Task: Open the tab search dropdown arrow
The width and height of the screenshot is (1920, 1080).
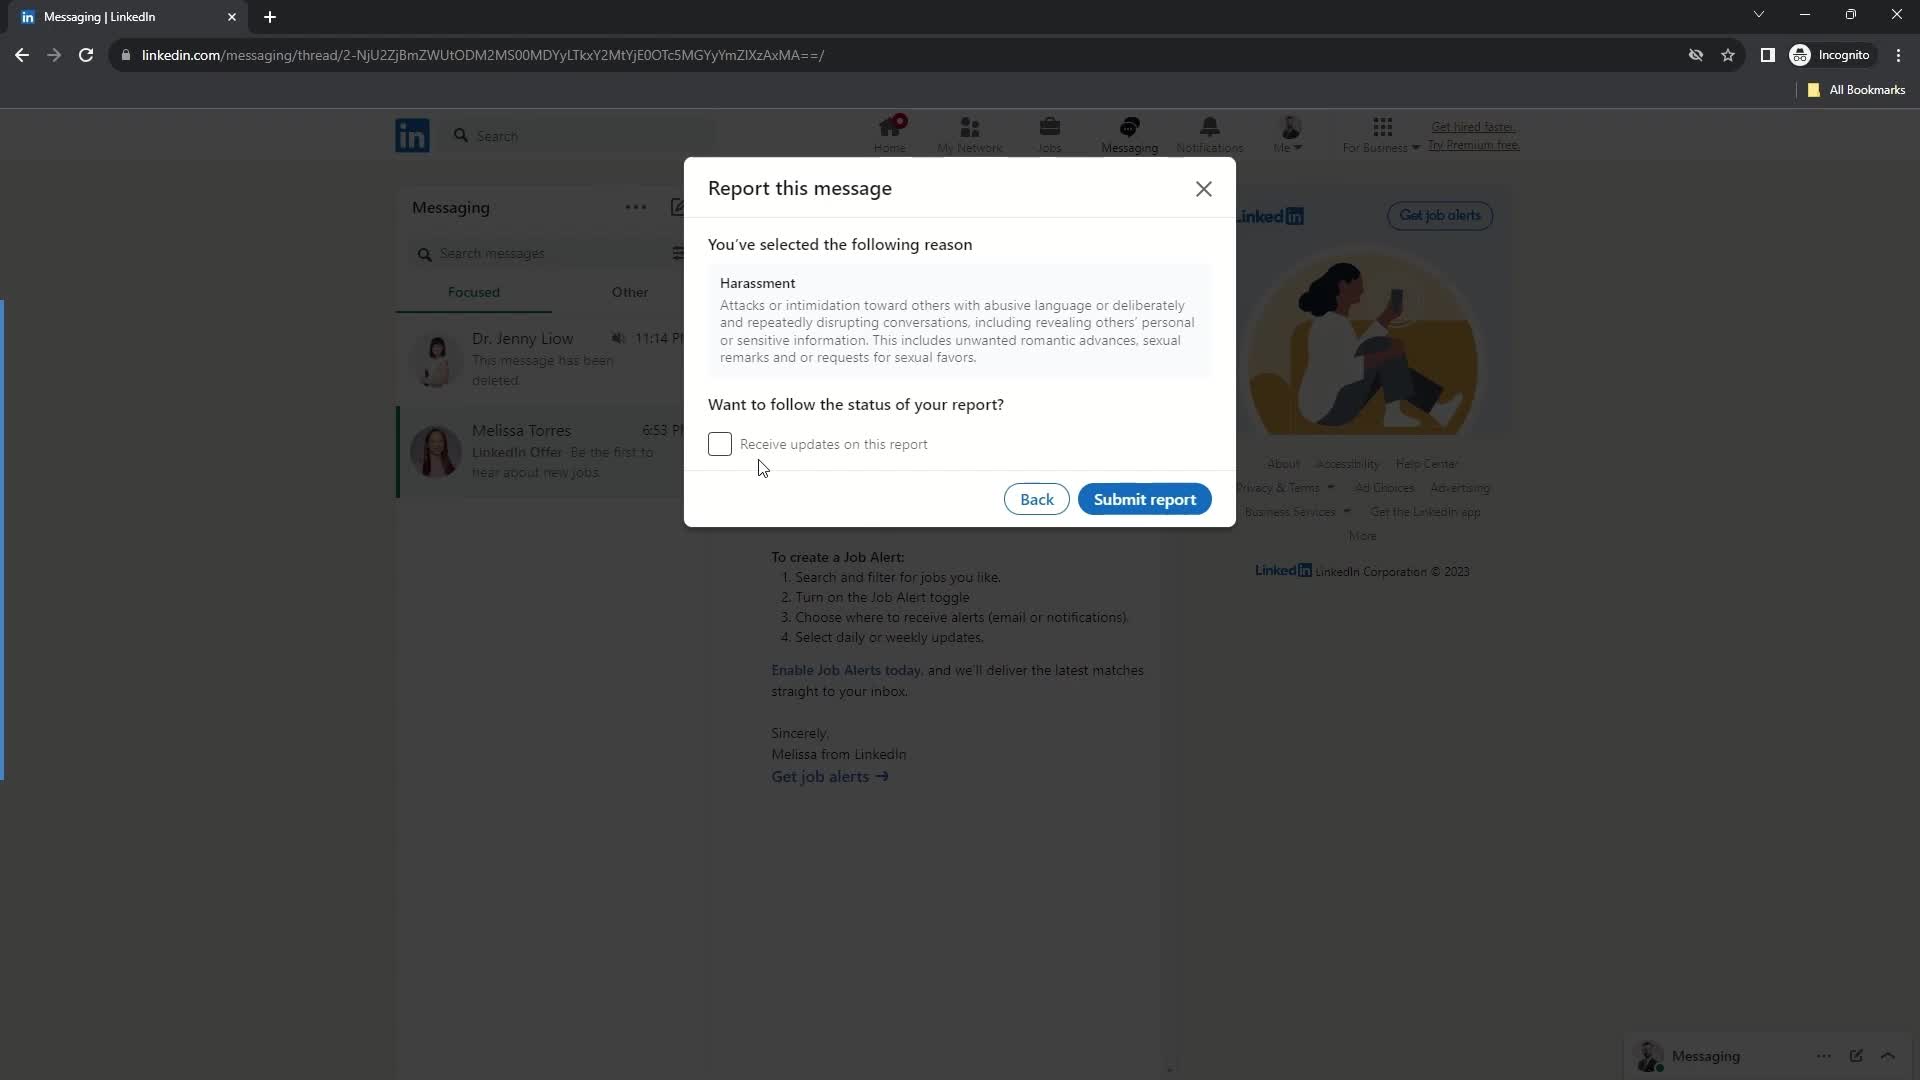Action: click(x=1759, y=14)
